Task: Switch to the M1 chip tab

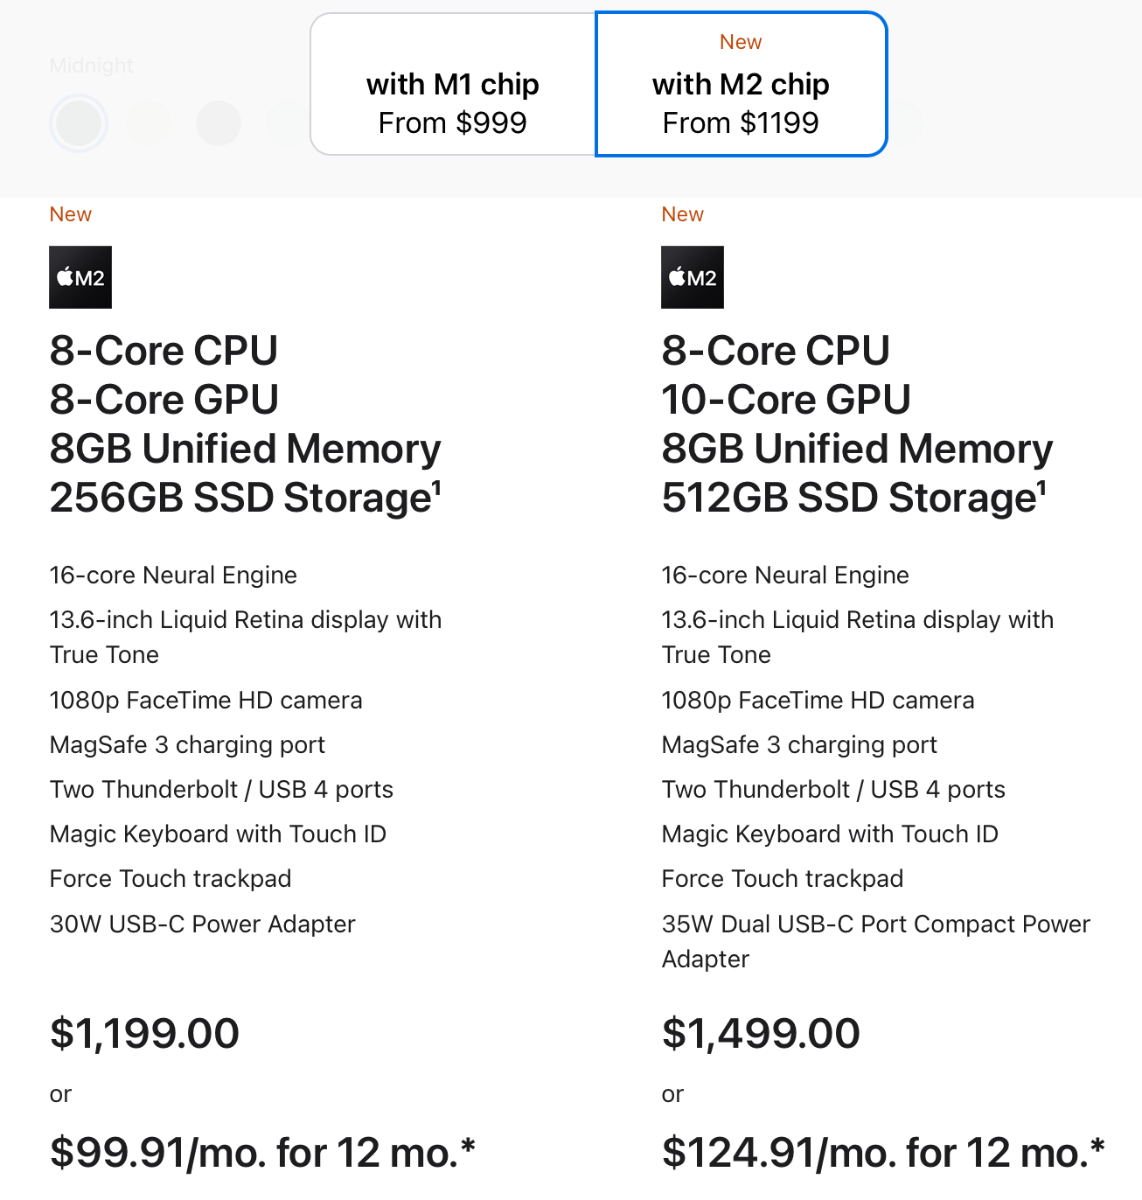Action: coord(453,84)
